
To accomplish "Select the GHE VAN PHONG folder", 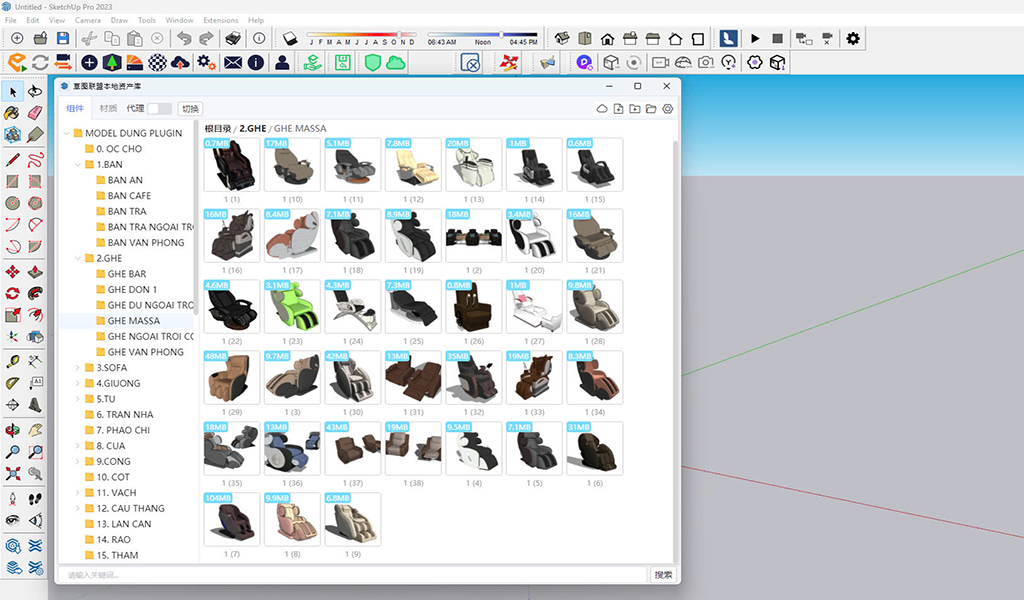I will click(x=145, y=352).
